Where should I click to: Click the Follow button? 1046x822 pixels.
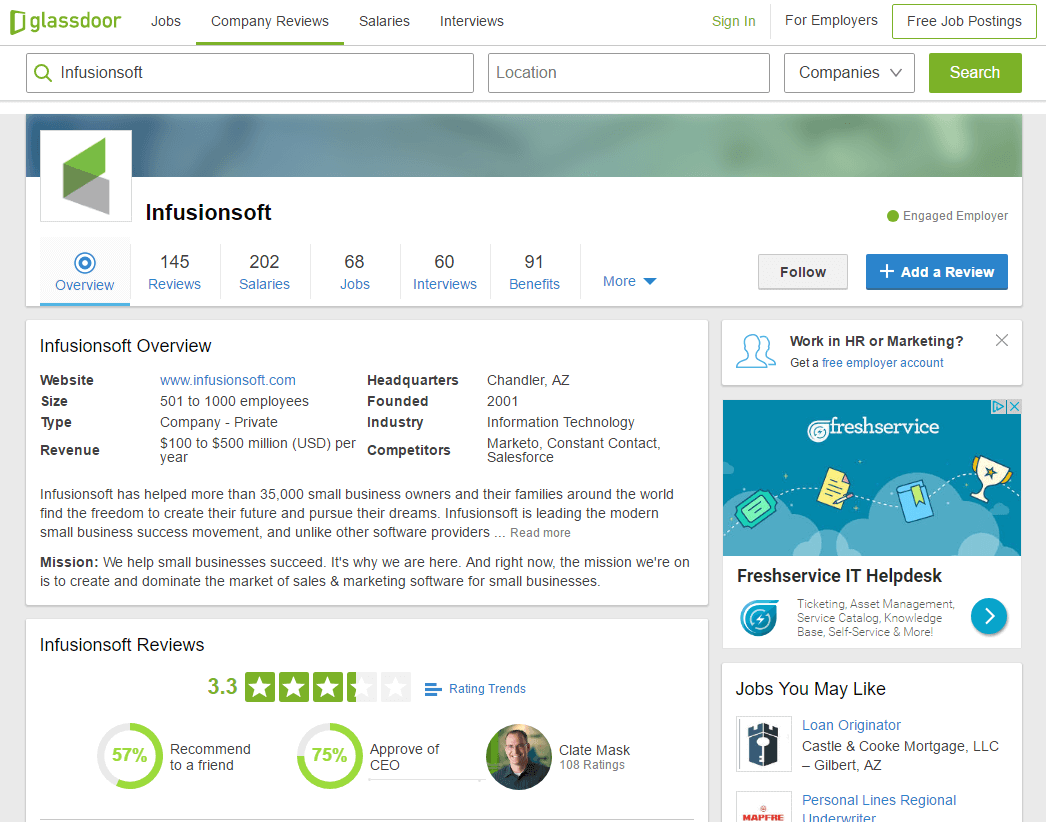803,272
